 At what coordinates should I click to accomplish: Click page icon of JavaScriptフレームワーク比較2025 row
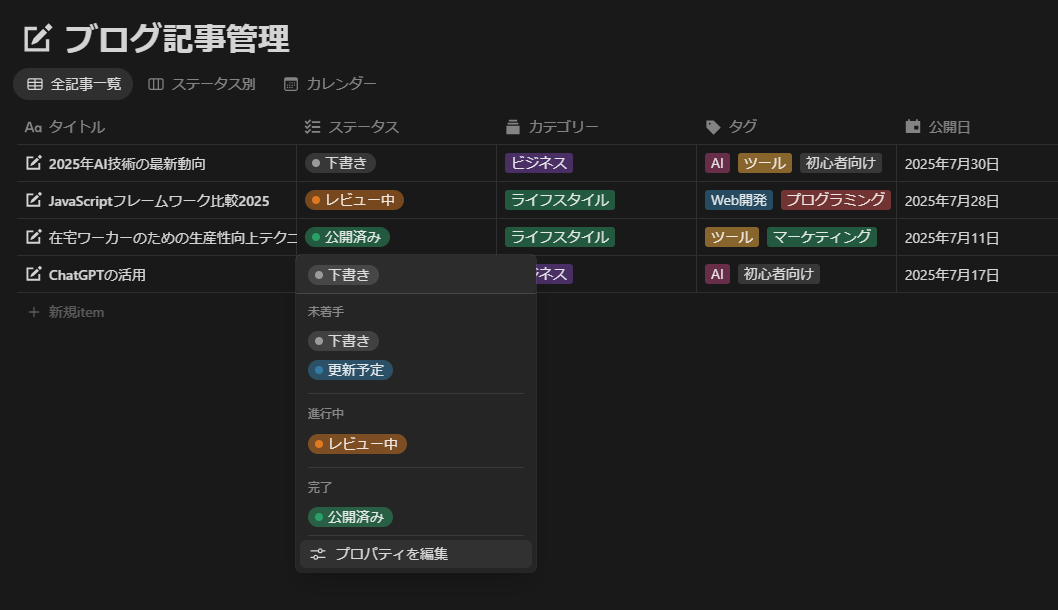(34, 200)
